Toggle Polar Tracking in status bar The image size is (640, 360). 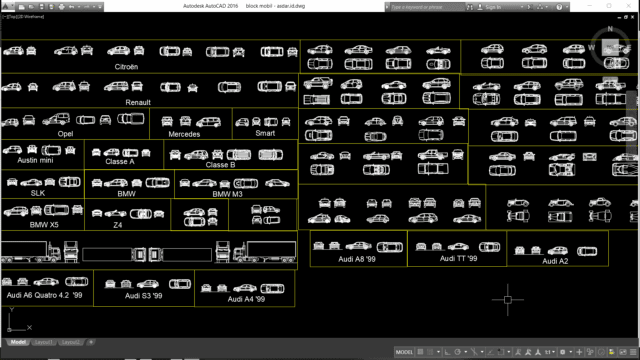point(458,352)
